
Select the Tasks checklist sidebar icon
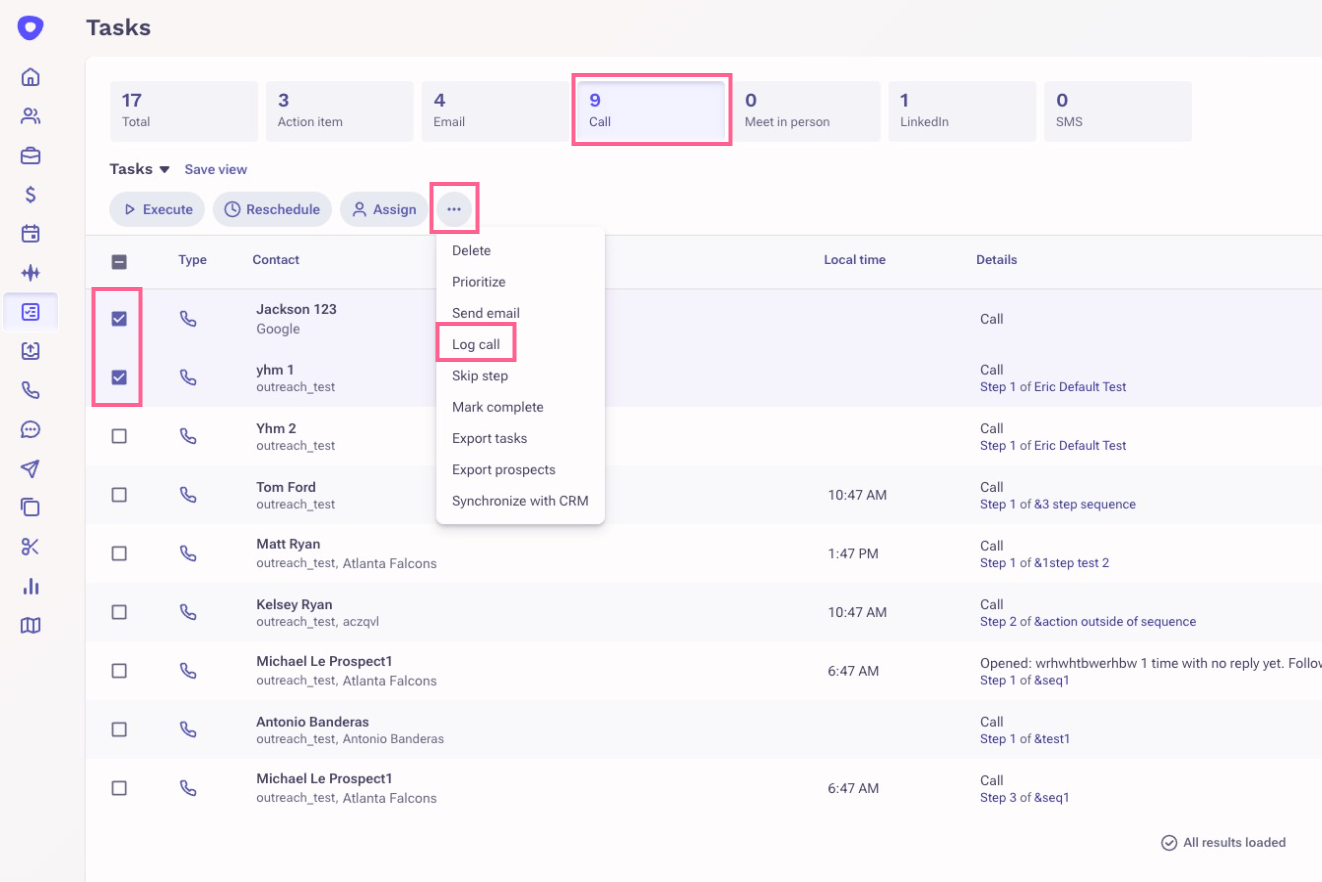point(31,312)
